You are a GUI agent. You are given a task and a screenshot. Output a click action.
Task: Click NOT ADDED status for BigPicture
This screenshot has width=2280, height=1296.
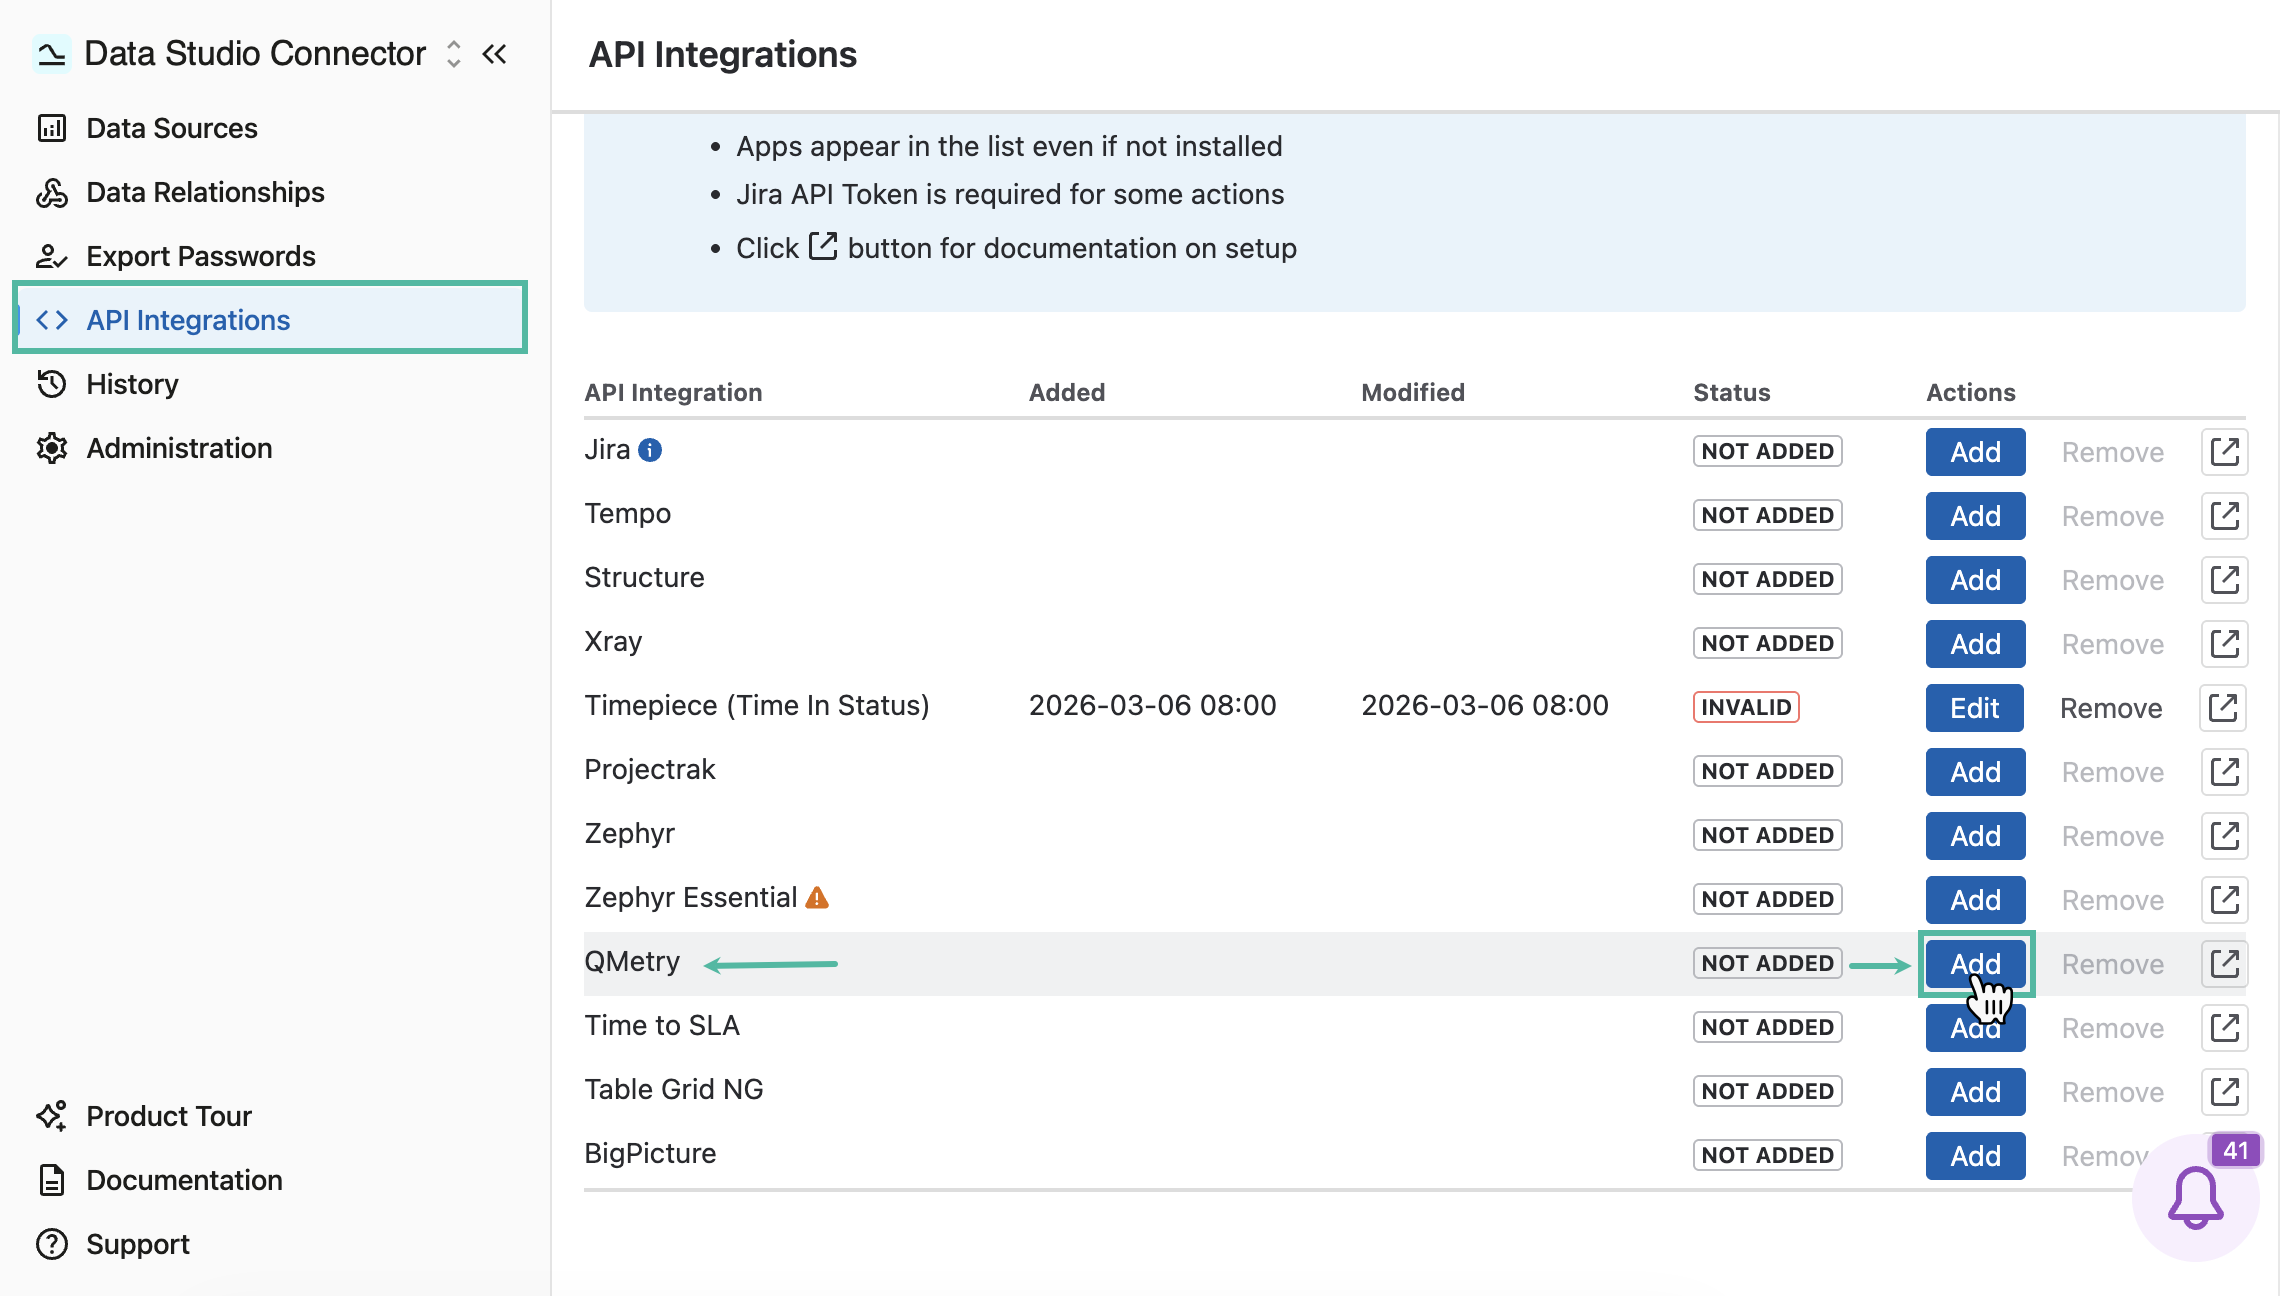pyautogui.click(x=1767, y=1155)
